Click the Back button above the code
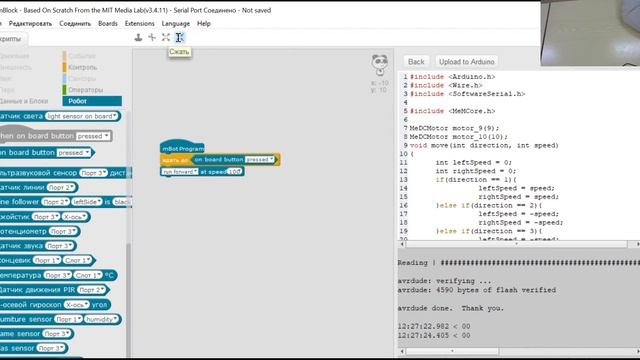The height and width of the screenshot is (360, 640). (x=416, y=62)
